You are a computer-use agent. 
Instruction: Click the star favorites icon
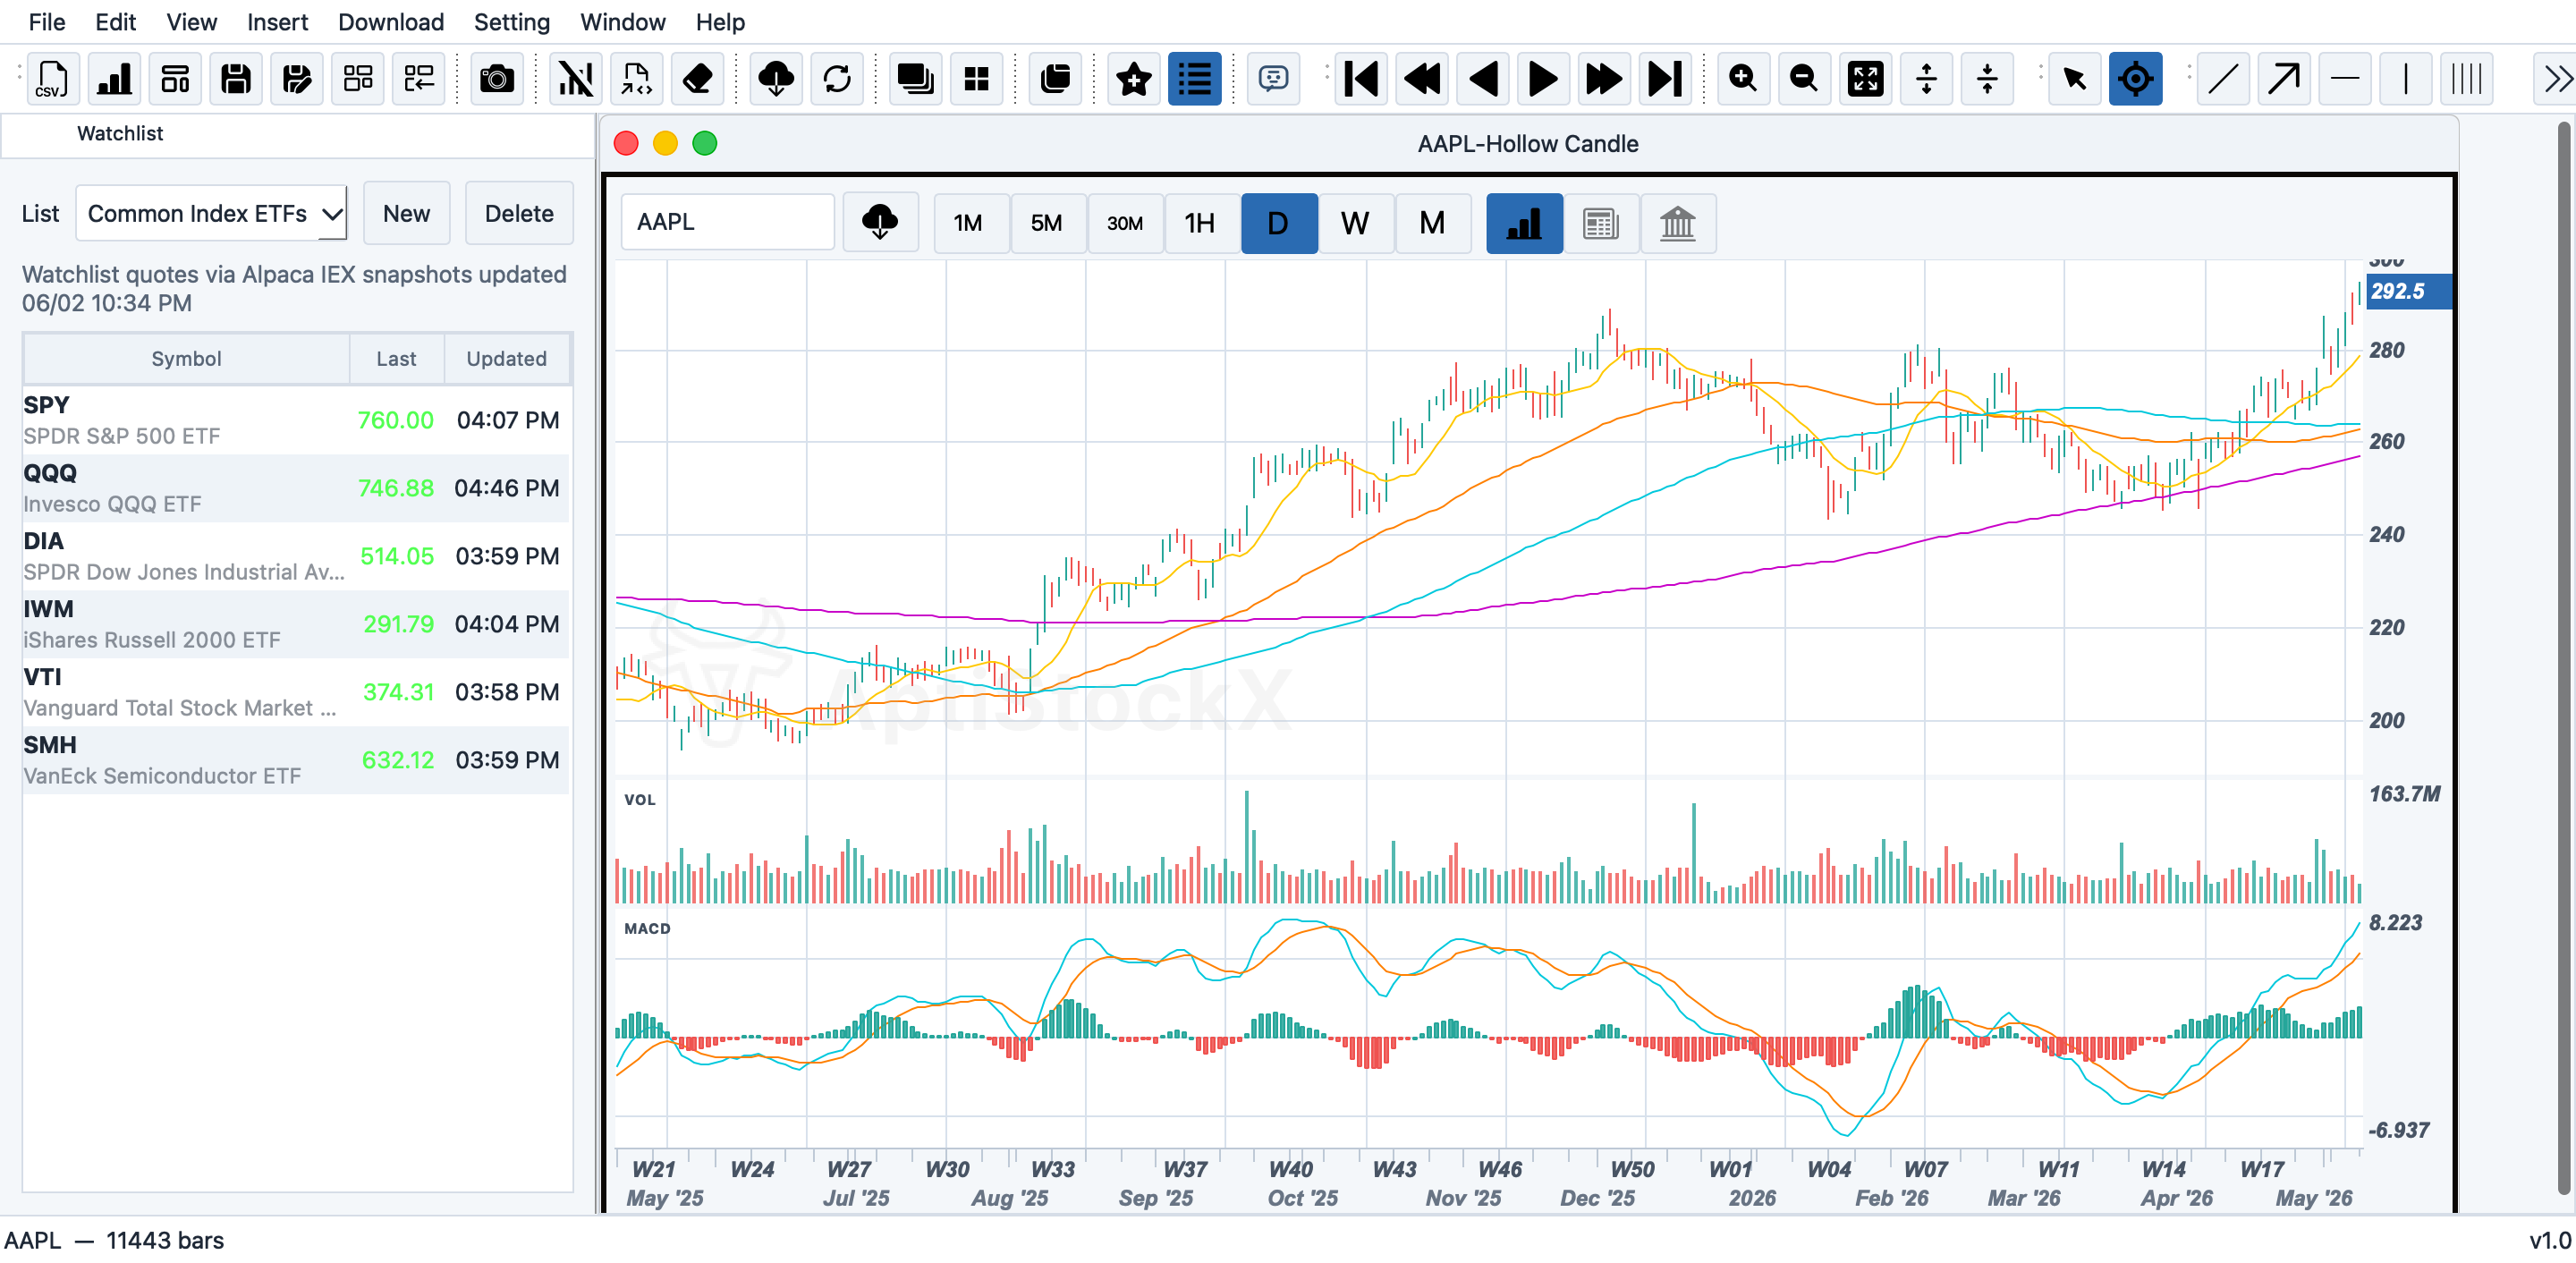[1134, 78]
